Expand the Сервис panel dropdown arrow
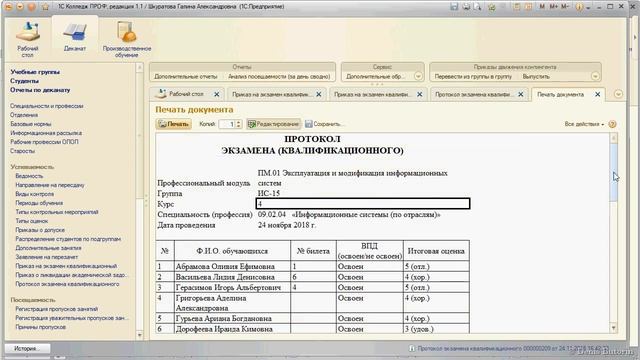 418,76
